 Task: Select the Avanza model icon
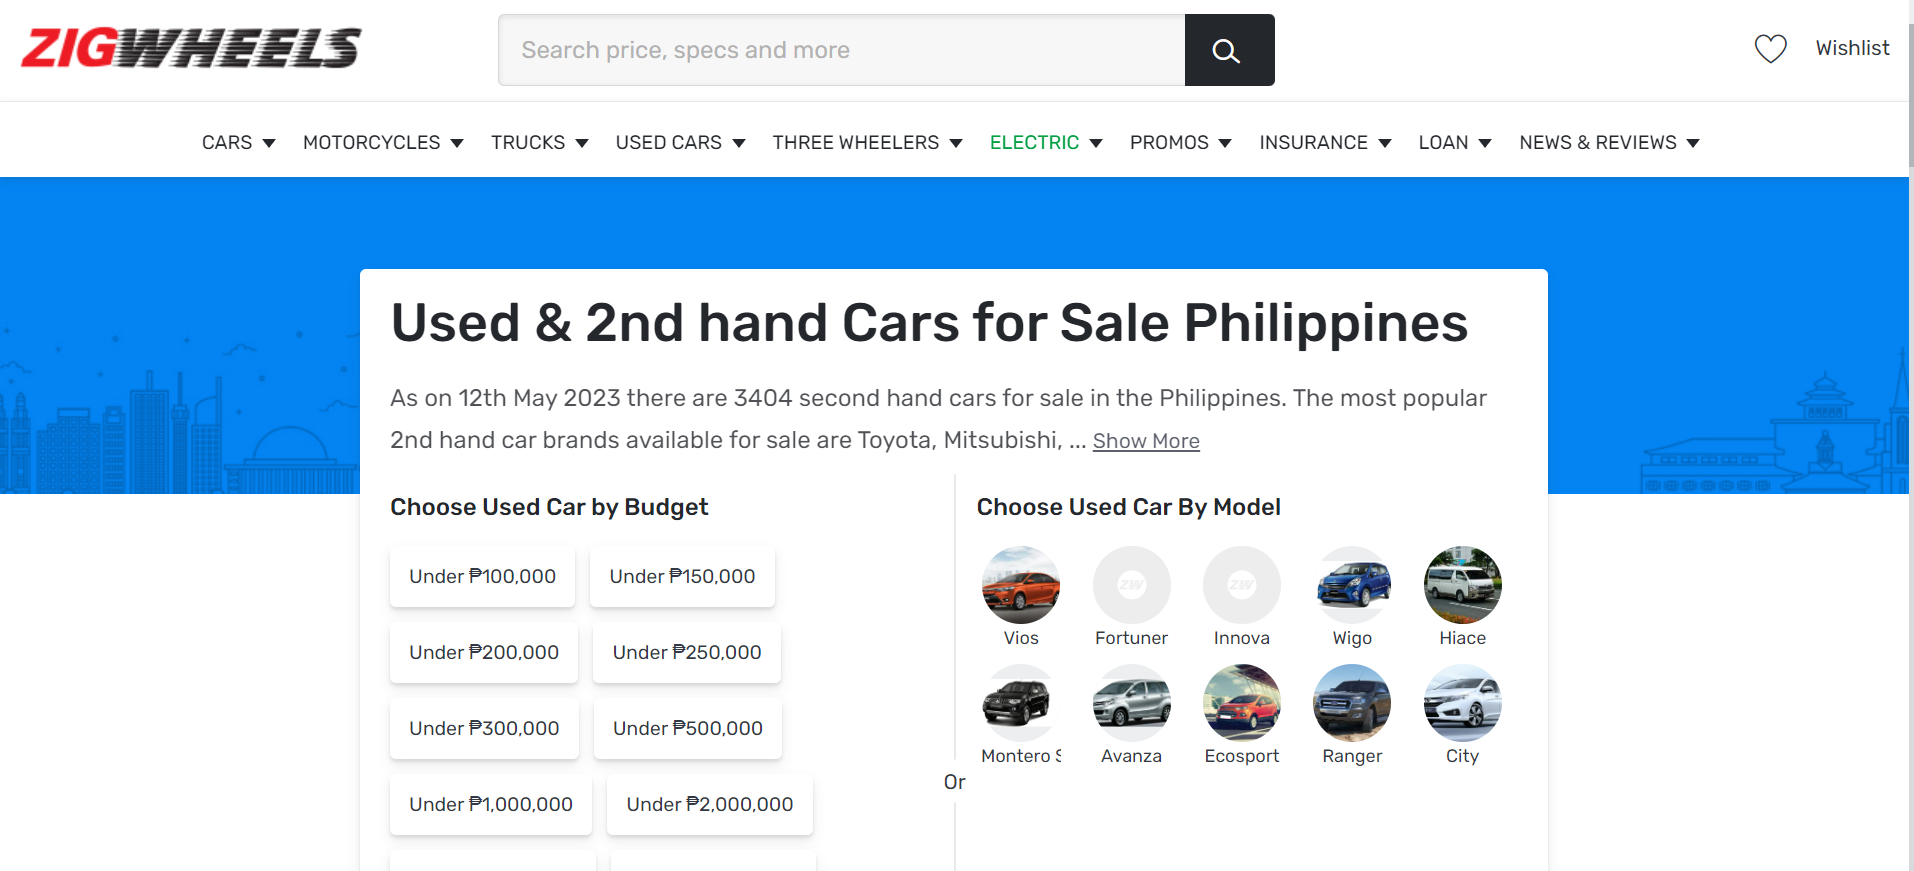point(1131,703)
